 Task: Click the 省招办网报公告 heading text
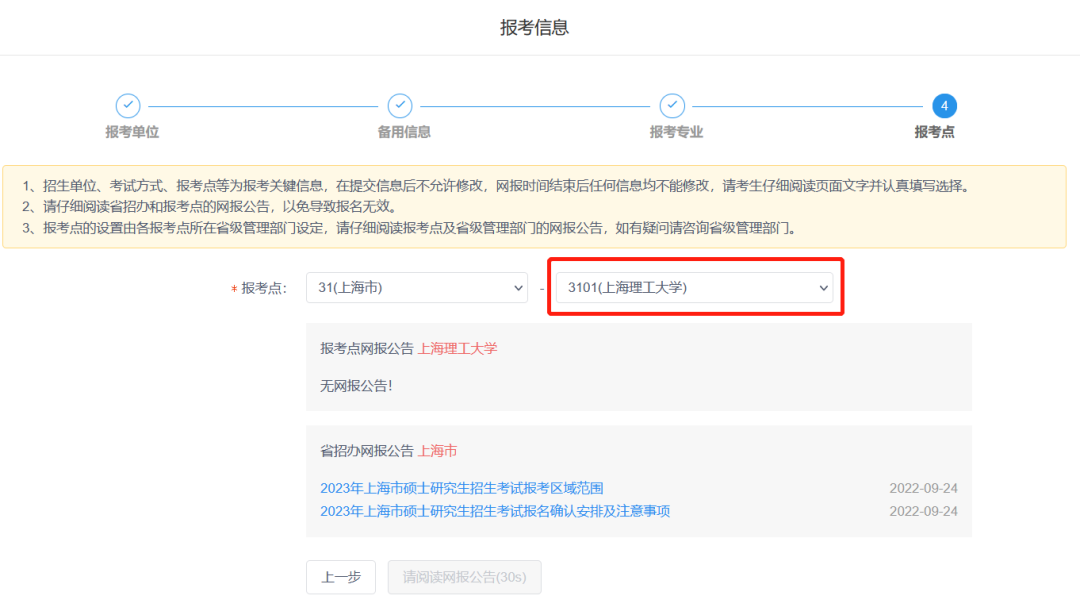[x=367, y=451]
